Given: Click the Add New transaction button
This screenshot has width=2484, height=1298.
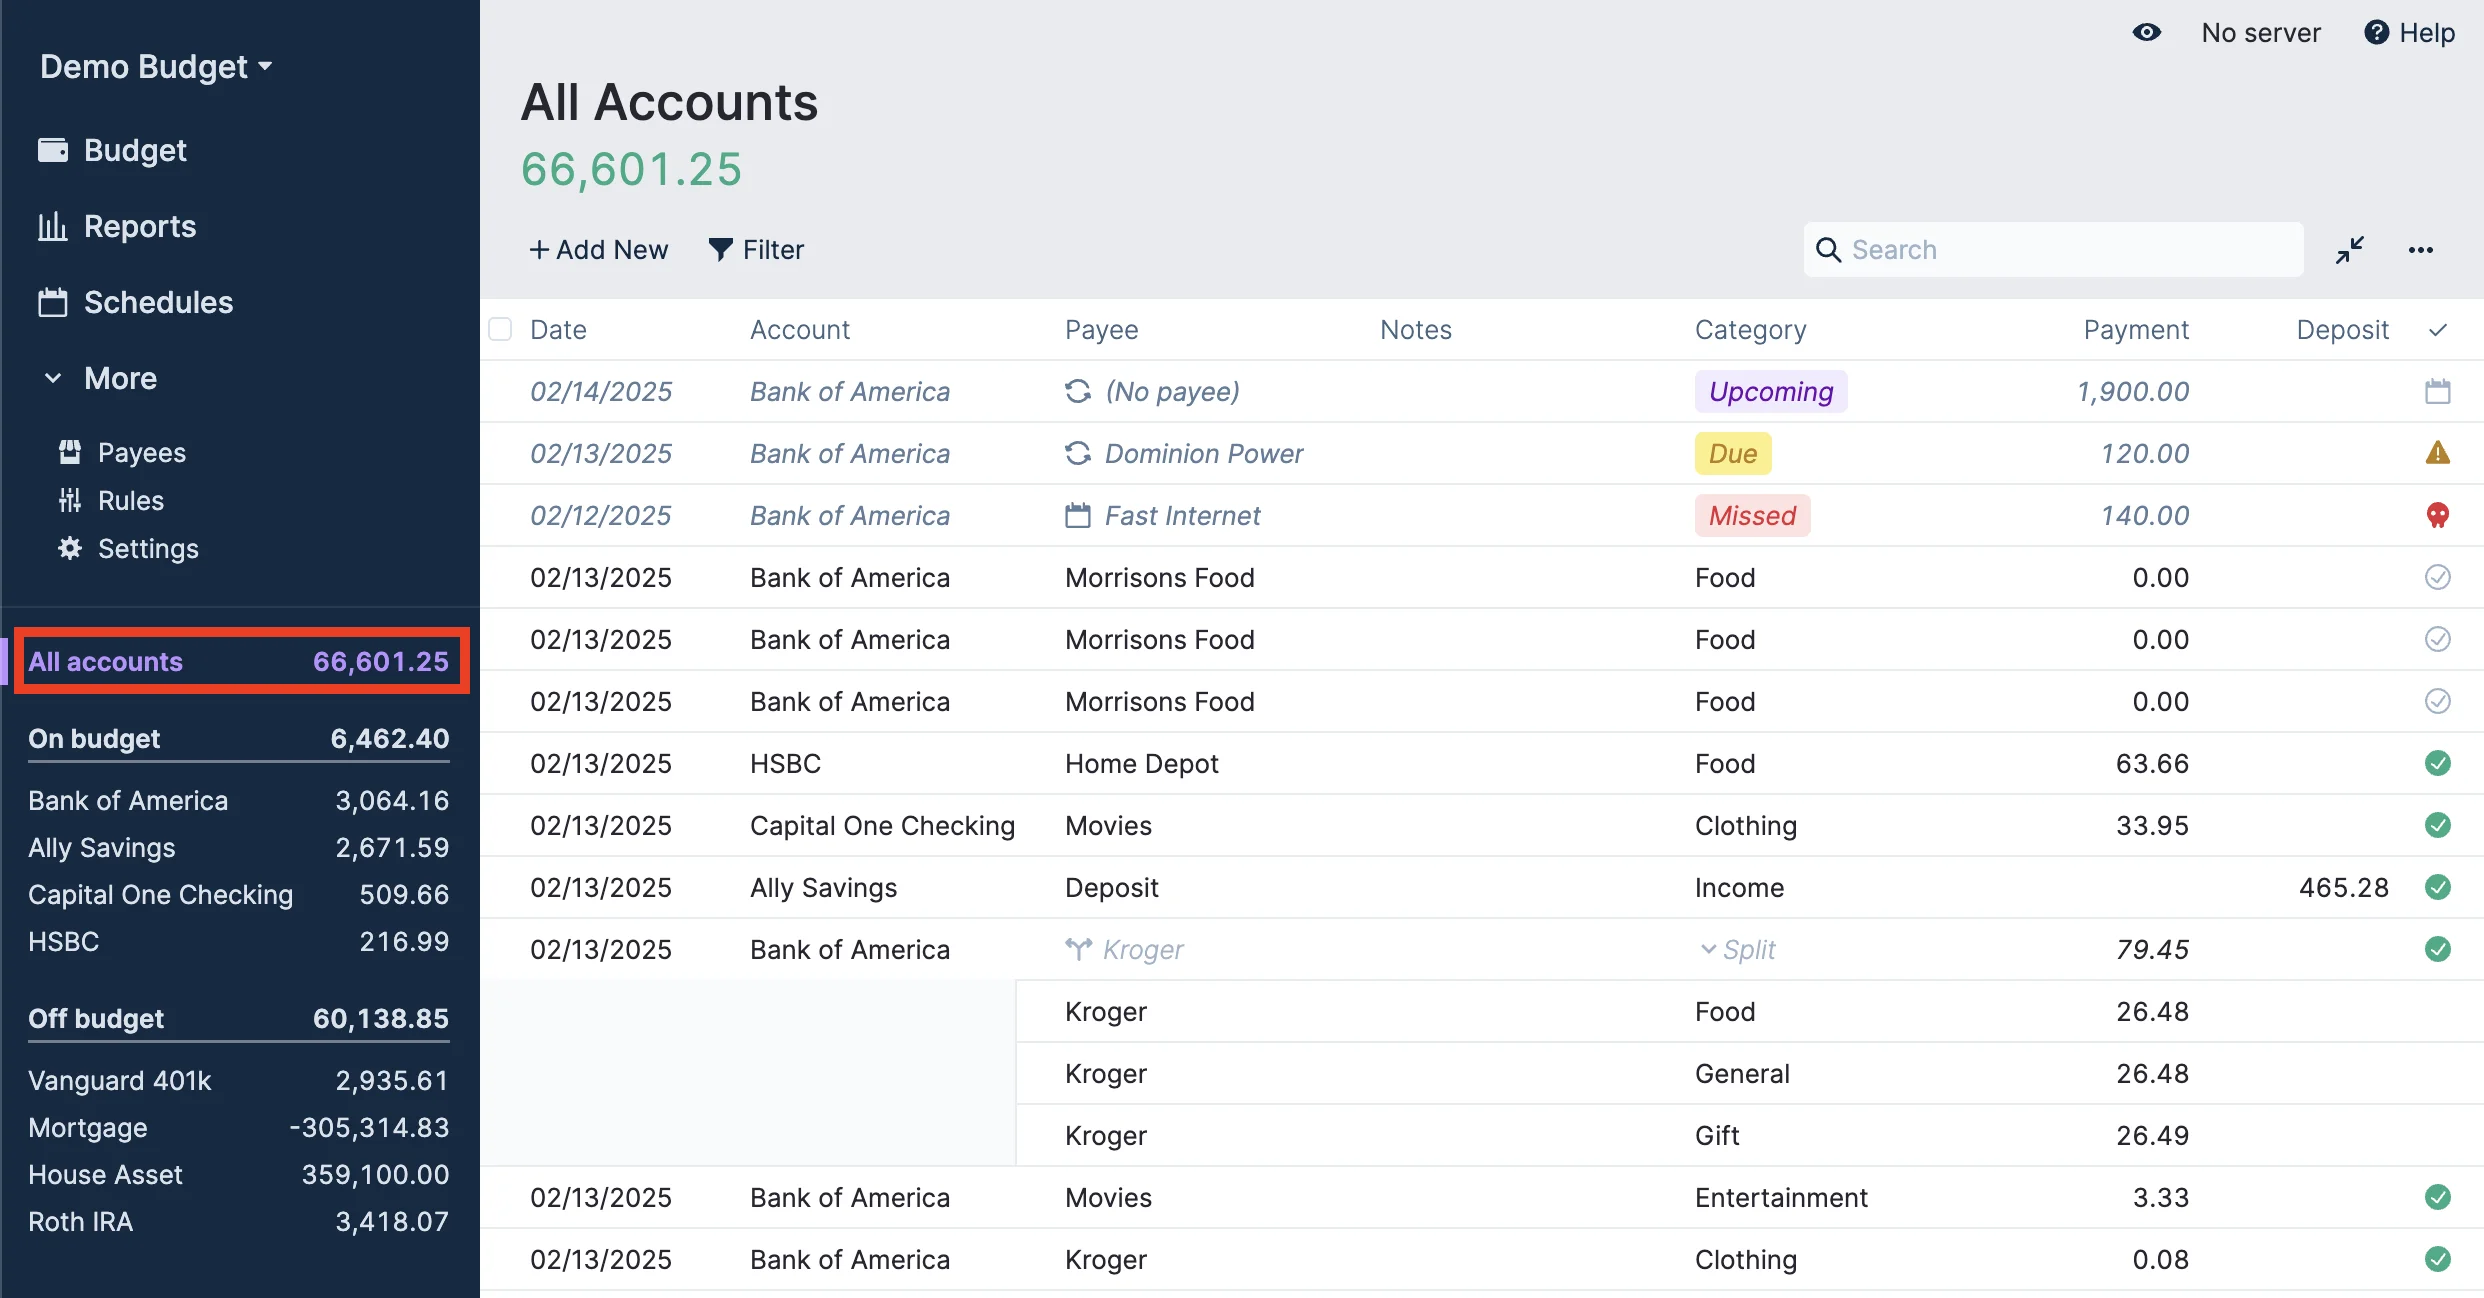Looking at the screenshot, I should point(598,250).
